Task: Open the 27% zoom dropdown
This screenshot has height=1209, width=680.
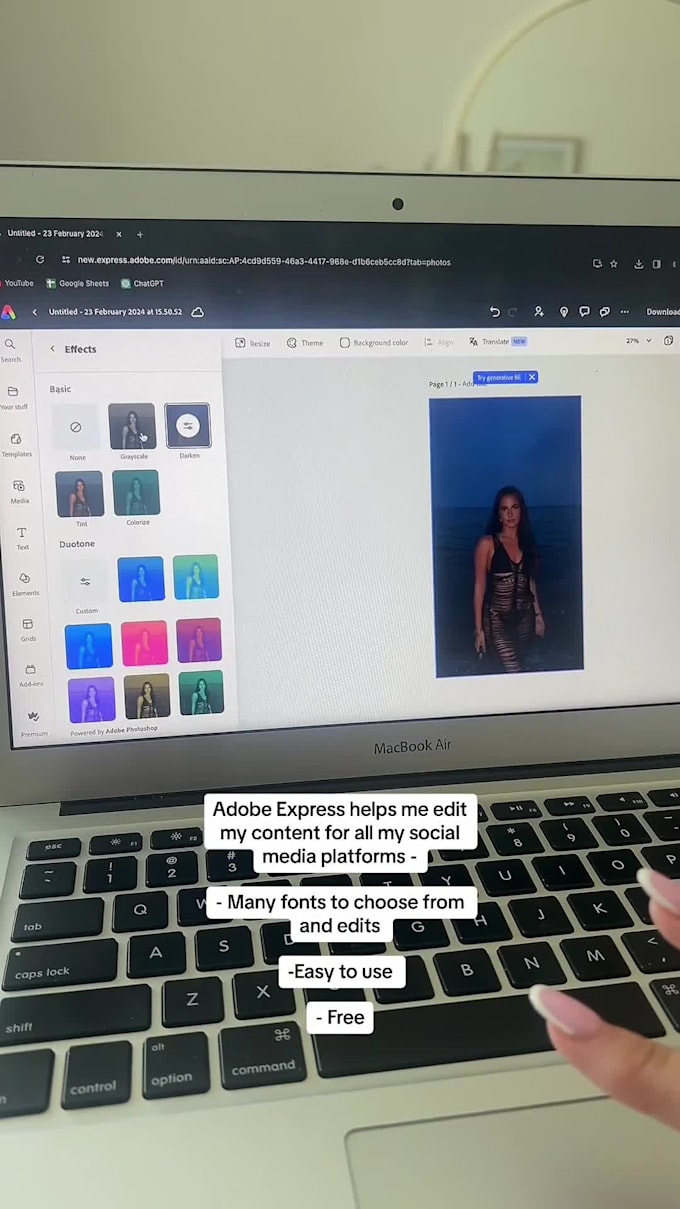Action: (638, 341)
